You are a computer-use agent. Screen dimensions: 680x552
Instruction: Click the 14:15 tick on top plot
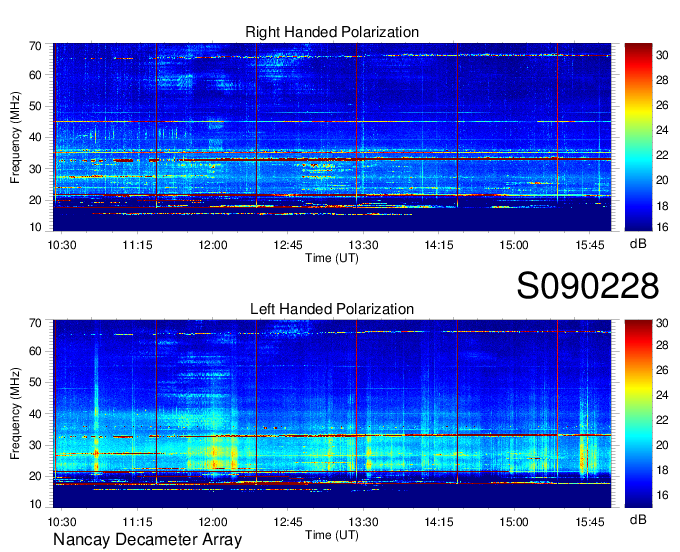(438, 245)
